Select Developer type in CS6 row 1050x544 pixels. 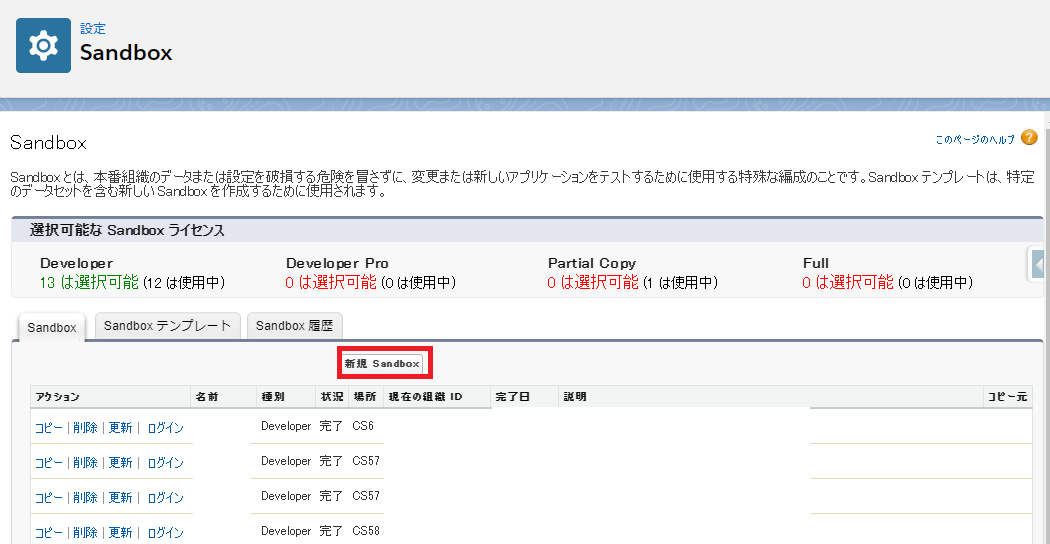[x=286, y=426]
